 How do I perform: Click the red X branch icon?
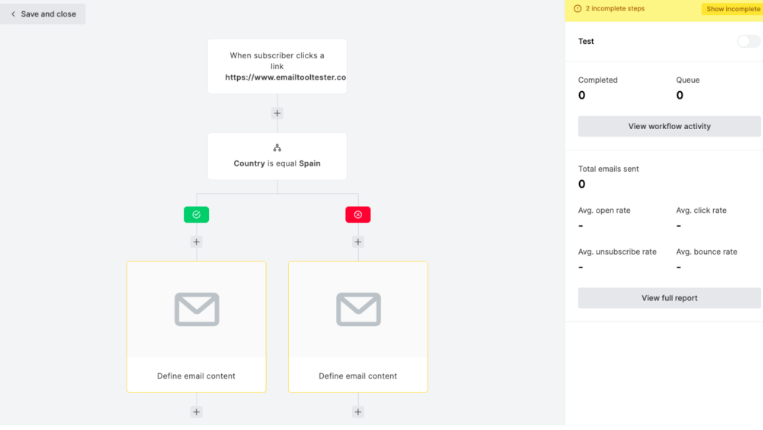click(x=358, y=214)
